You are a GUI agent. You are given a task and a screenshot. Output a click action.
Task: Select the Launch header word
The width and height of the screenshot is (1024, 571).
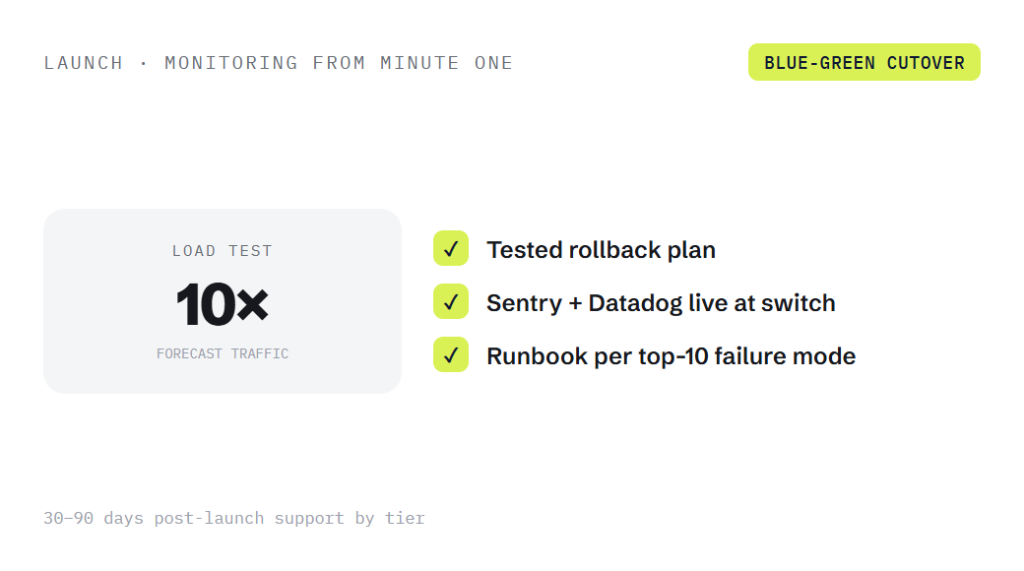pos(83,63)
